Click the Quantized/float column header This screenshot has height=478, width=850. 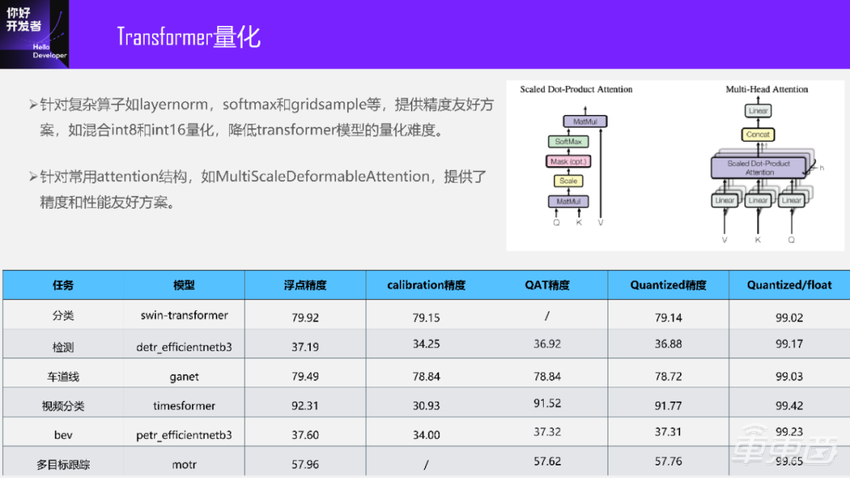coord(789,285)
